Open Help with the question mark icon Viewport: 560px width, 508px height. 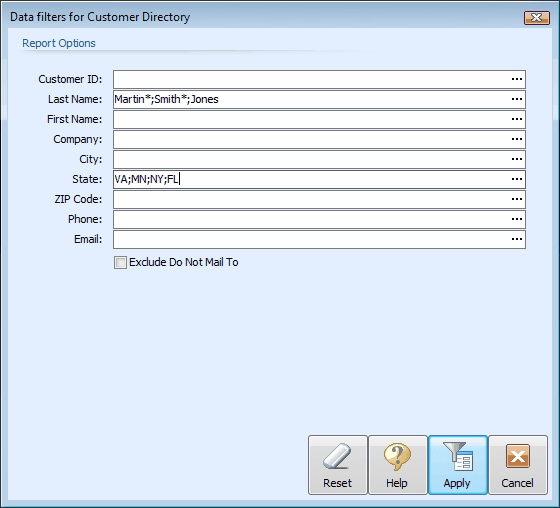pyautogui.click(x=398, y=465)
